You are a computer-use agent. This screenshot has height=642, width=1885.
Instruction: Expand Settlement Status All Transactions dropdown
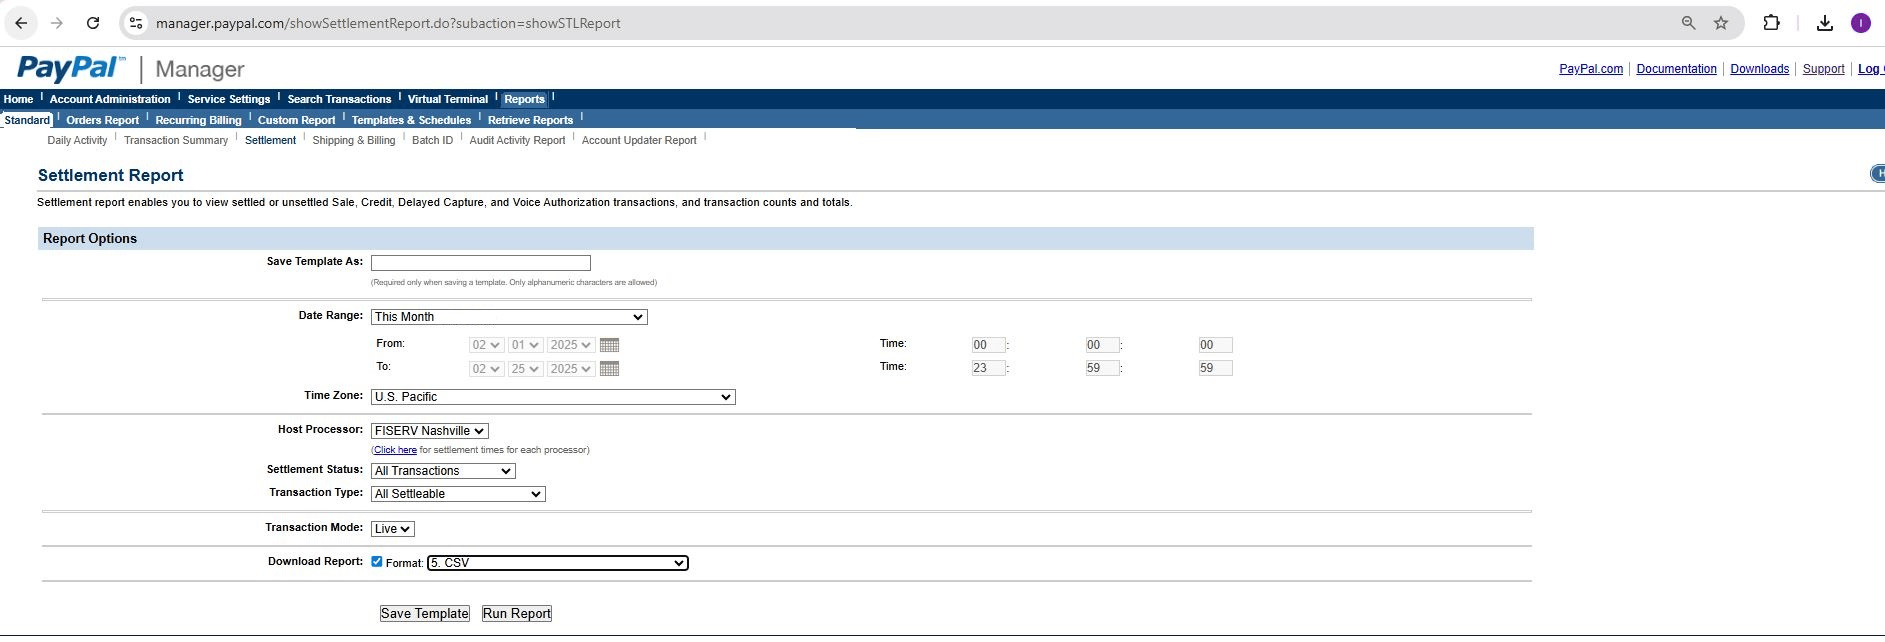(443, 471)
